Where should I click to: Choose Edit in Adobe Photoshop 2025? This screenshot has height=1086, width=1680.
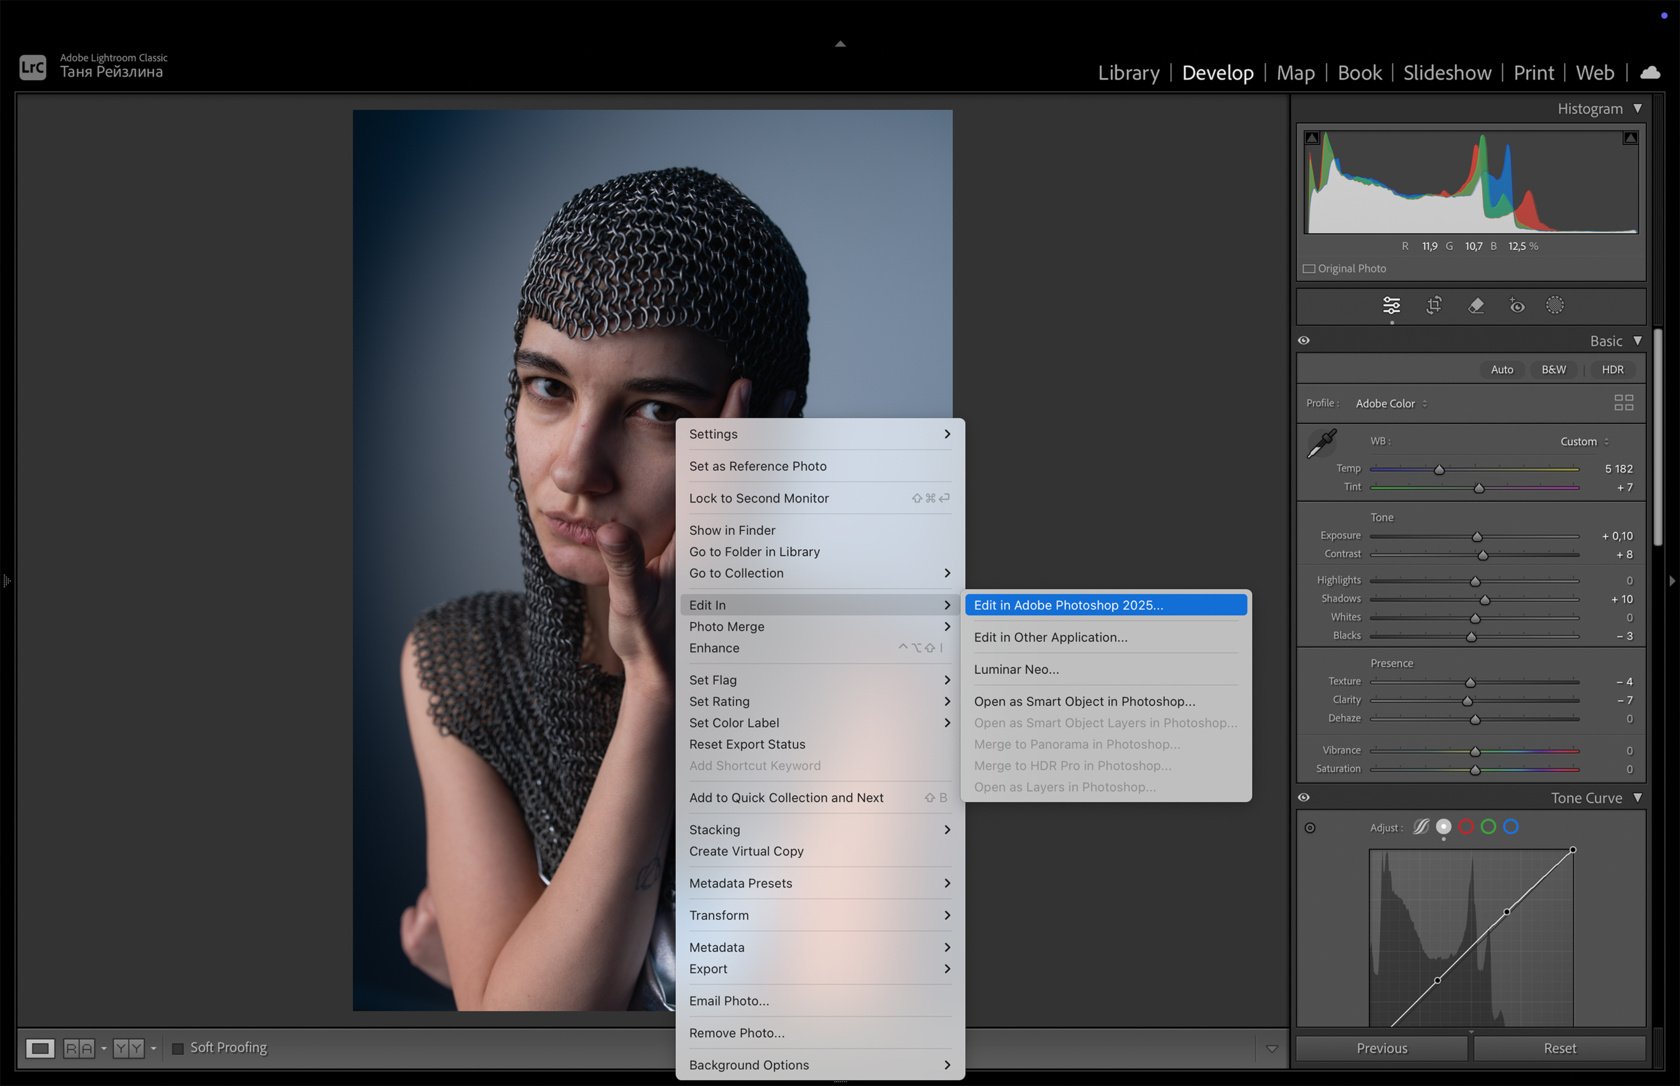coord(1067,605)
